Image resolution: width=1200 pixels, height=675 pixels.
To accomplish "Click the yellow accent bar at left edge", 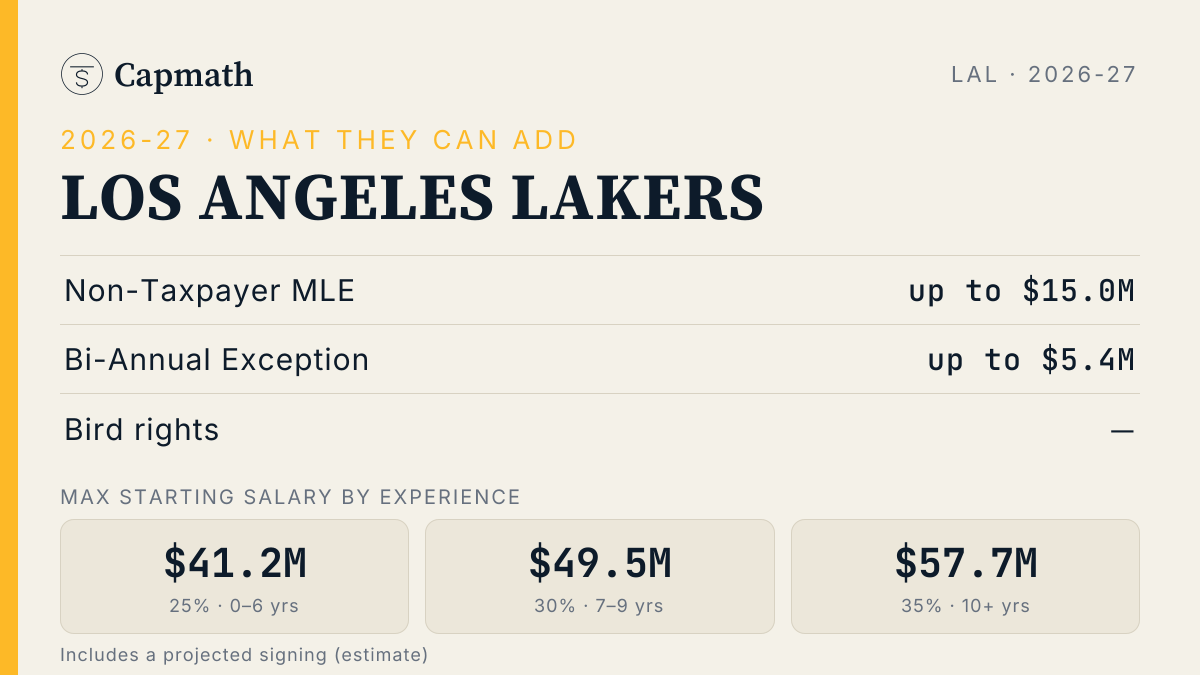I will click(9, 337).
